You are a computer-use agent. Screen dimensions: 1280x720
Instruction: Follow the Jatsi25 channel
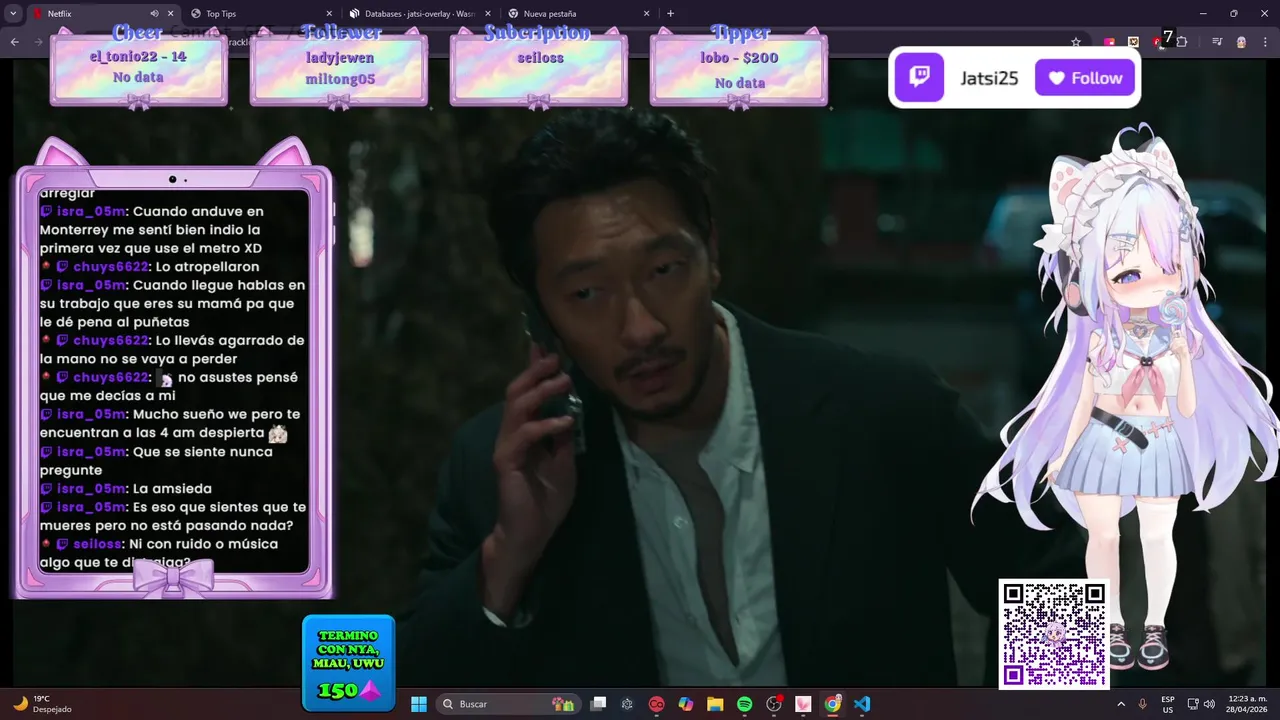tap(1085, 78)
